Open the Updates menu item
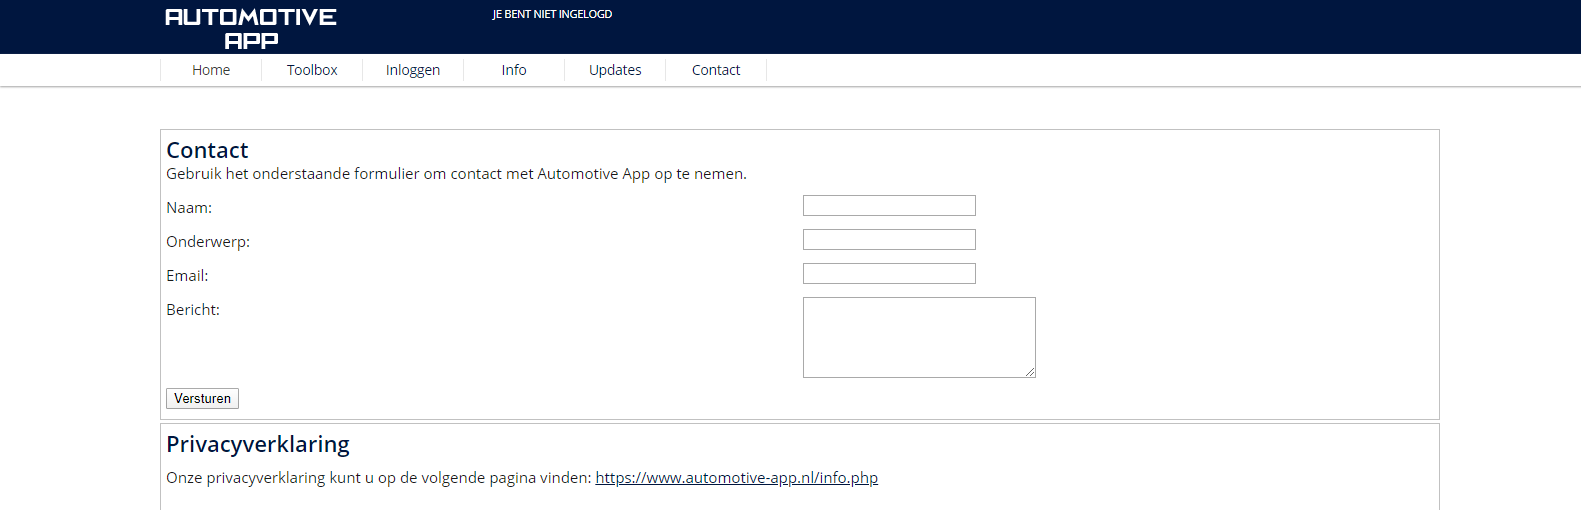The height and width of the screenshot is (510, 1581). coord(615,70)
